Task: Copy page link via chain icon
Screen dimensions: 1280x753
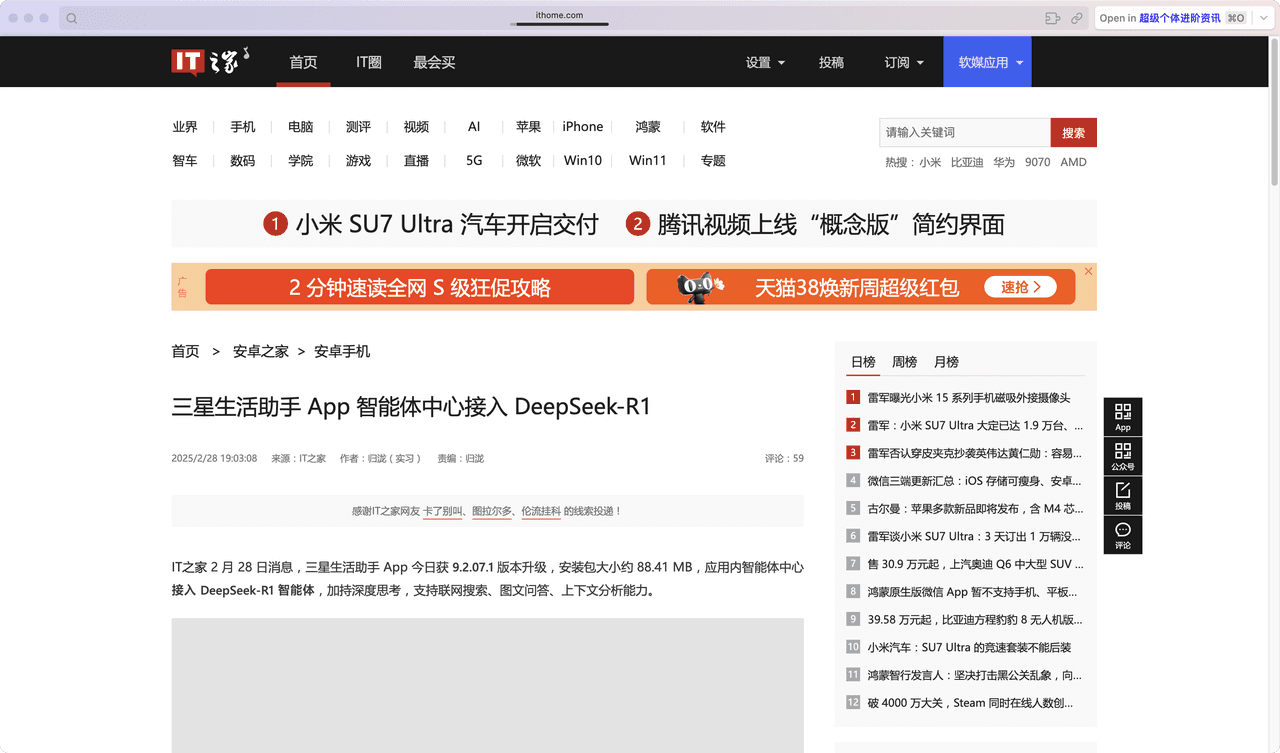Action: point(1077,18)
